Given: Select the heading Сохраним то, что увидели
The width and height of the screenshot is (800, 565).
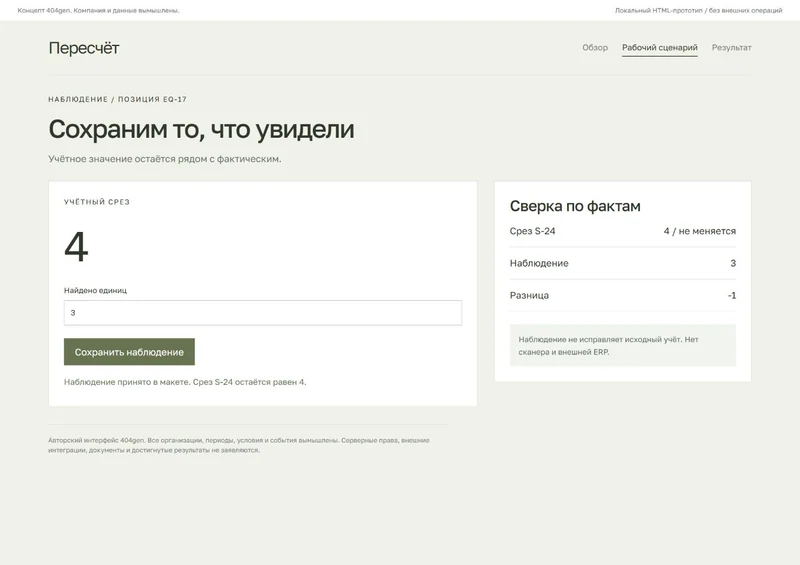Looking at the screenshot, I should coord(201,129).
